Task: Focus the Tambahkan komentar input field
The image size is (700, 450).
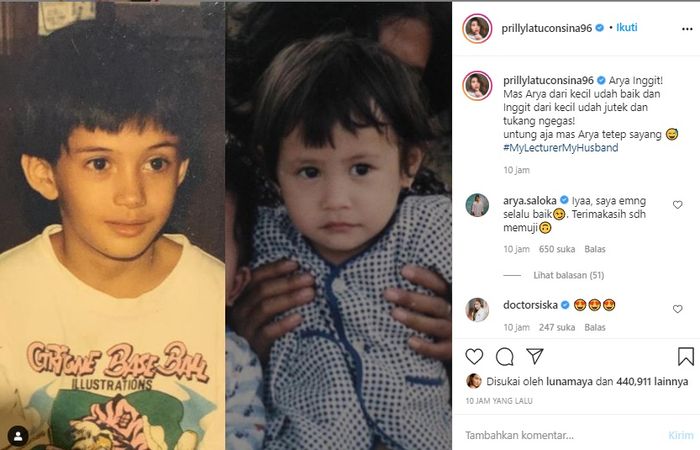Action: coord(562,435)
